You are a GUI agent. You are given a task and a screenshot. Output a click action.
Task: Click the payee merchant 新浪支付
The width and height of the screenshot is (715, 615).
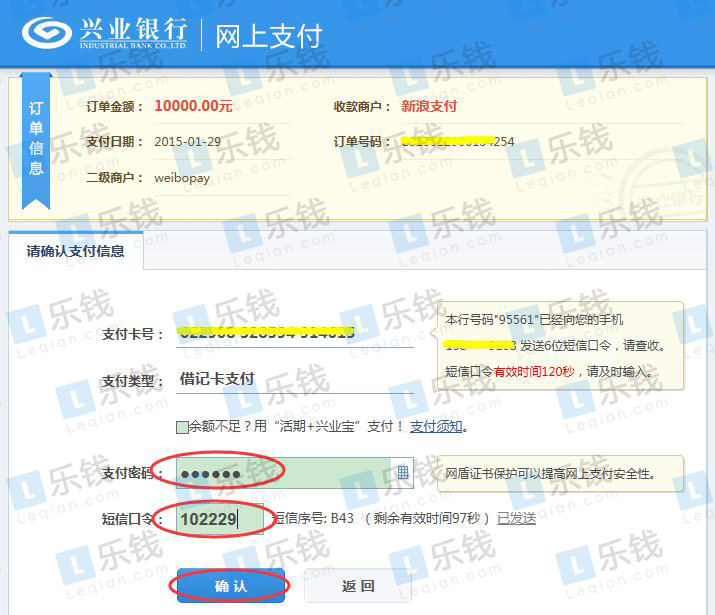429,106
